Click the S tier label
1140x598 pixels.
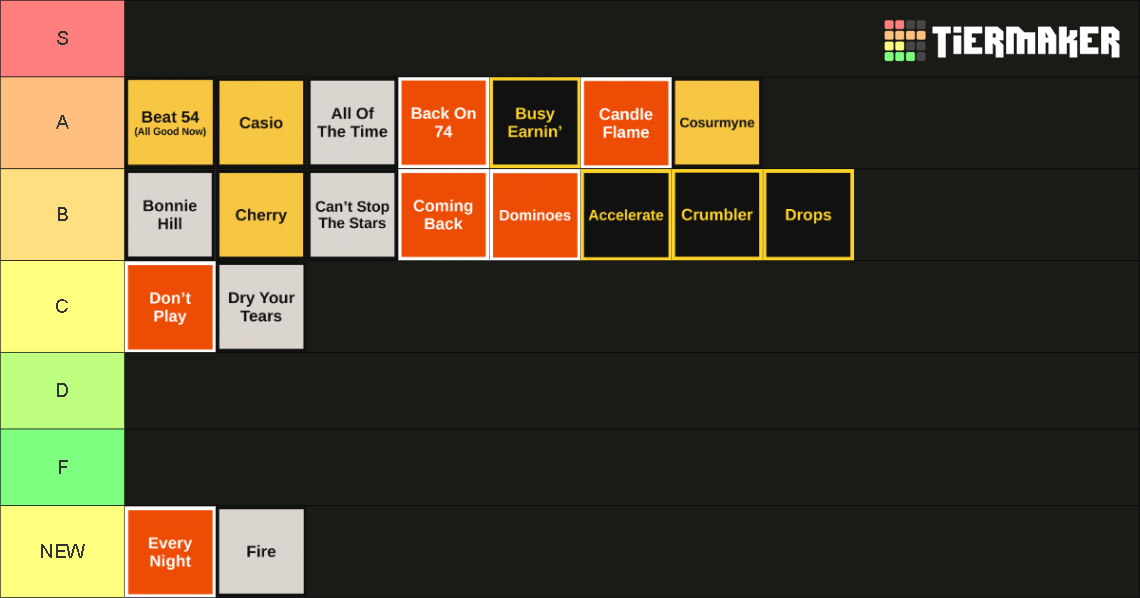click(63, 39)
